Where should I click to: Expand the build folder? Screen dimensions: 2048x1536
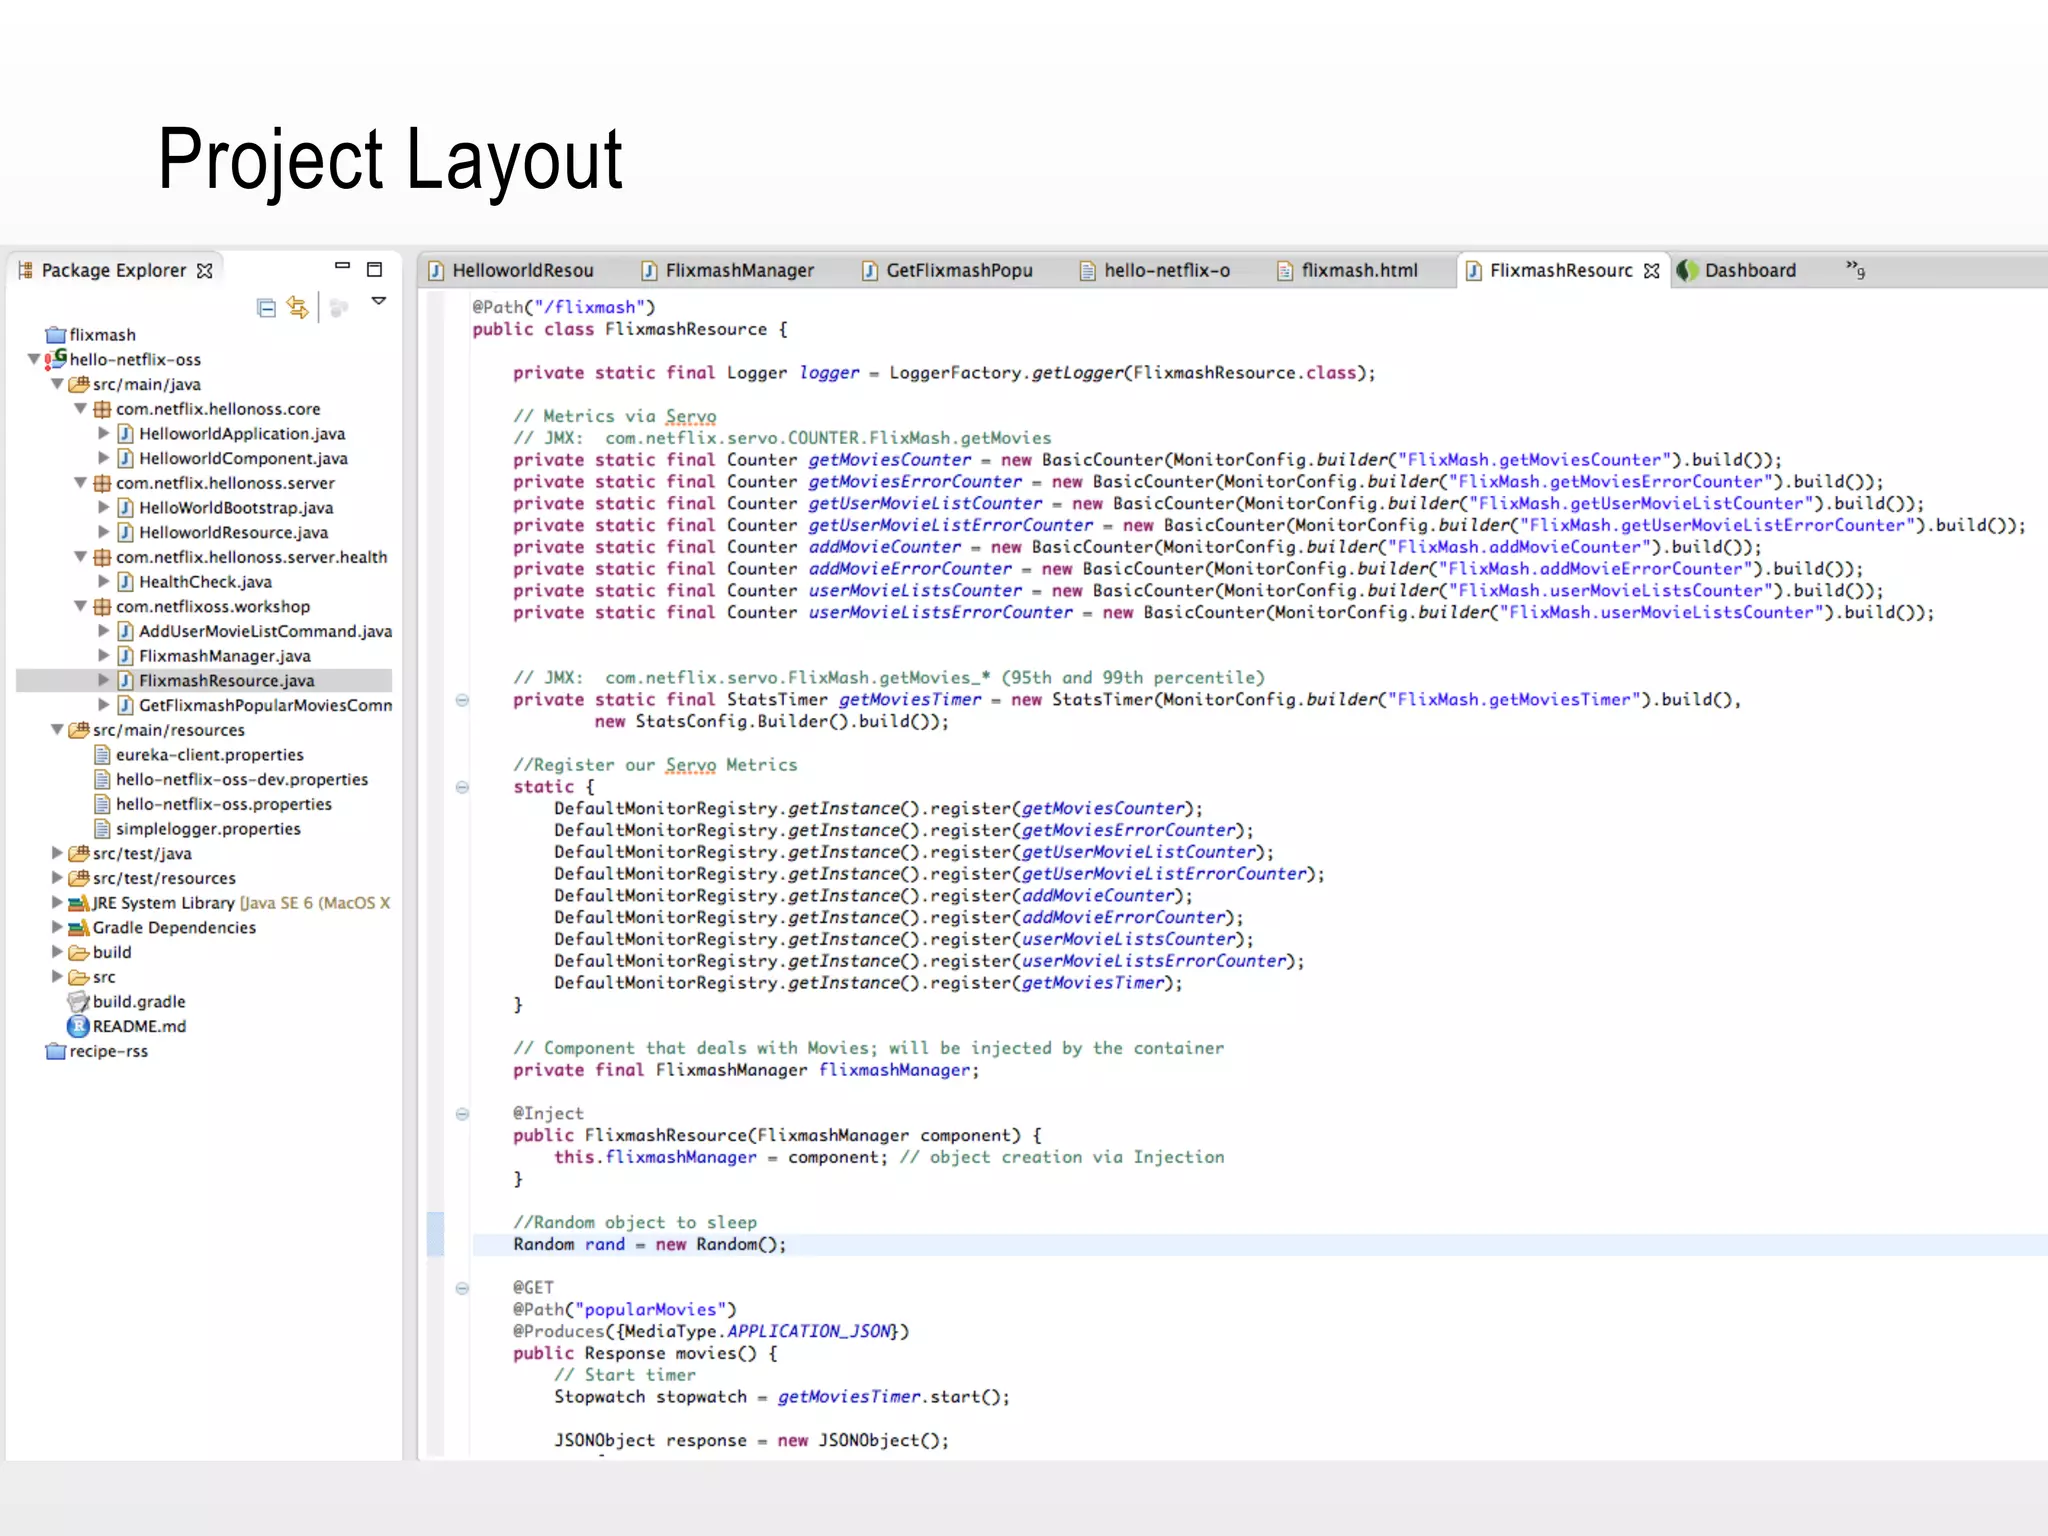(57, 952)
